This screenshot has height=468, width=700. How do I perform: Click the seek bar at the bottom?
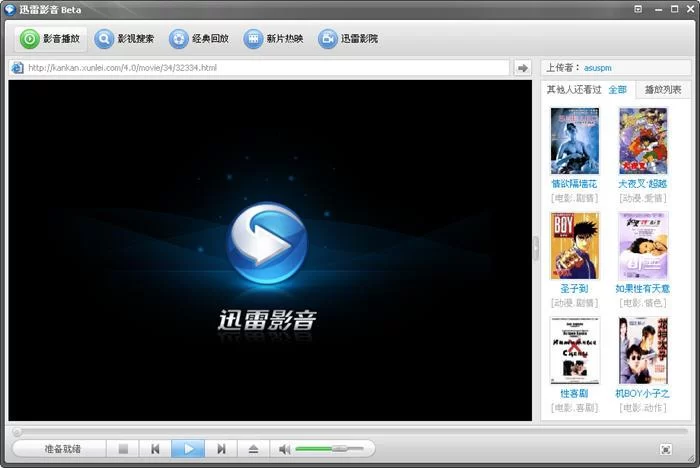(350, 431)
